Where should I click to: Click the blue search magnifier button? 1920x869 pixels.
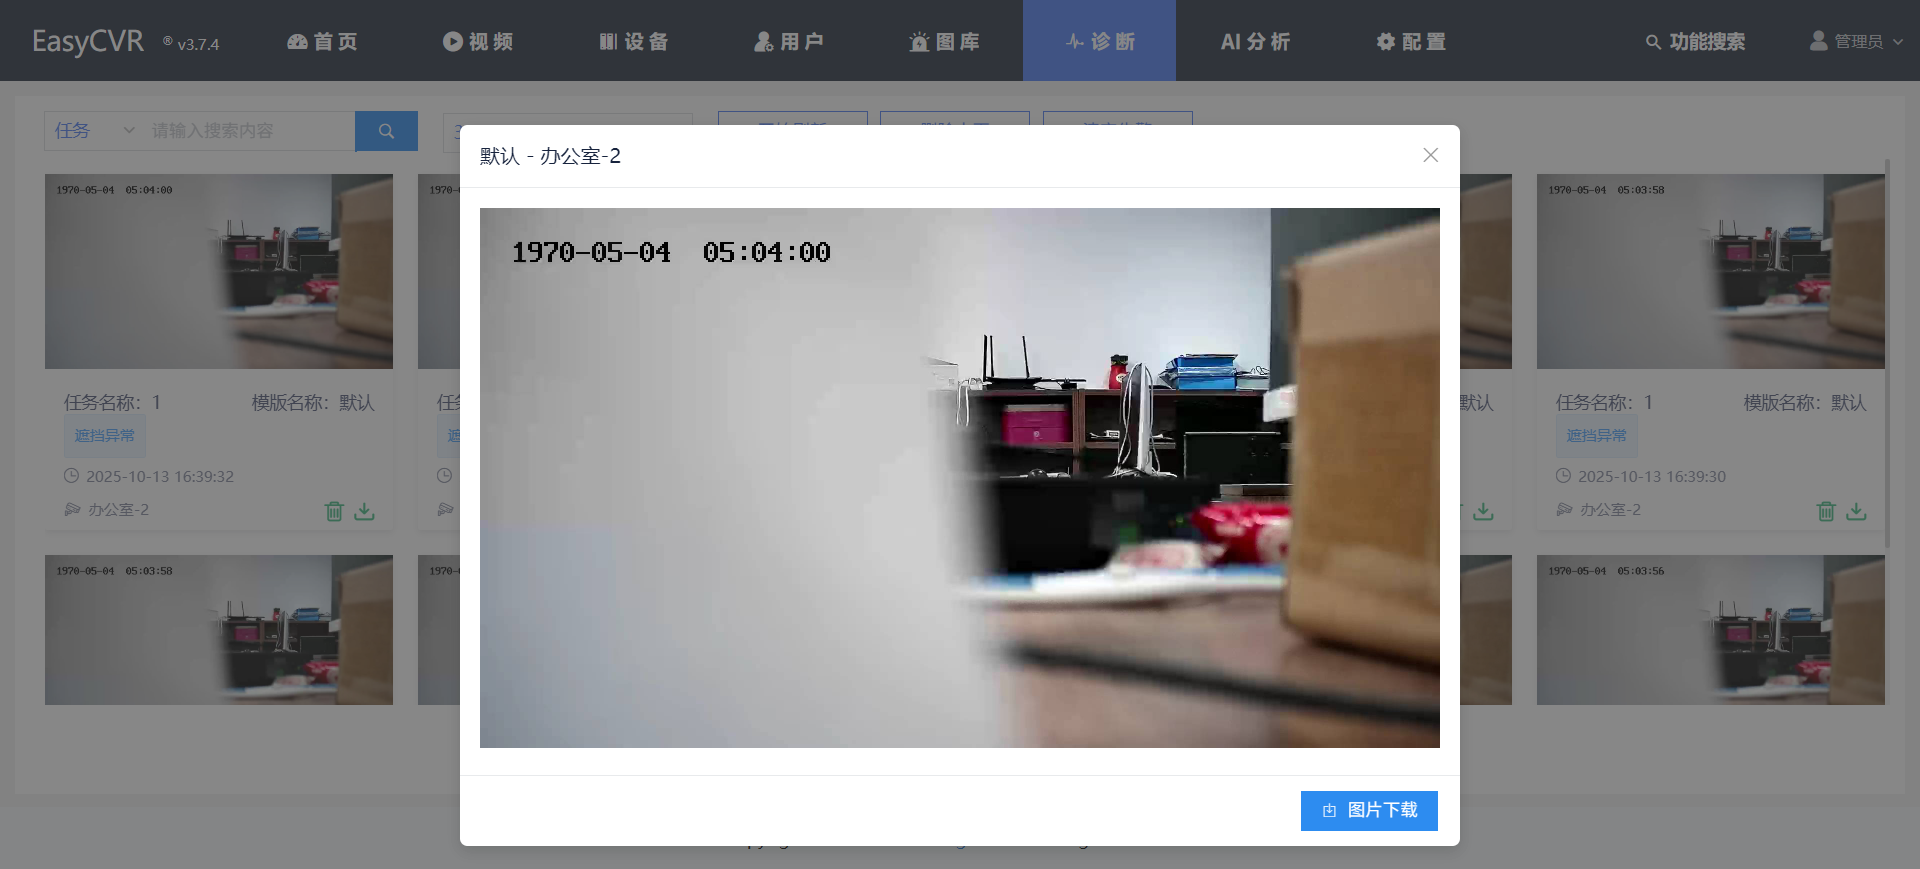tap(386, 131)
